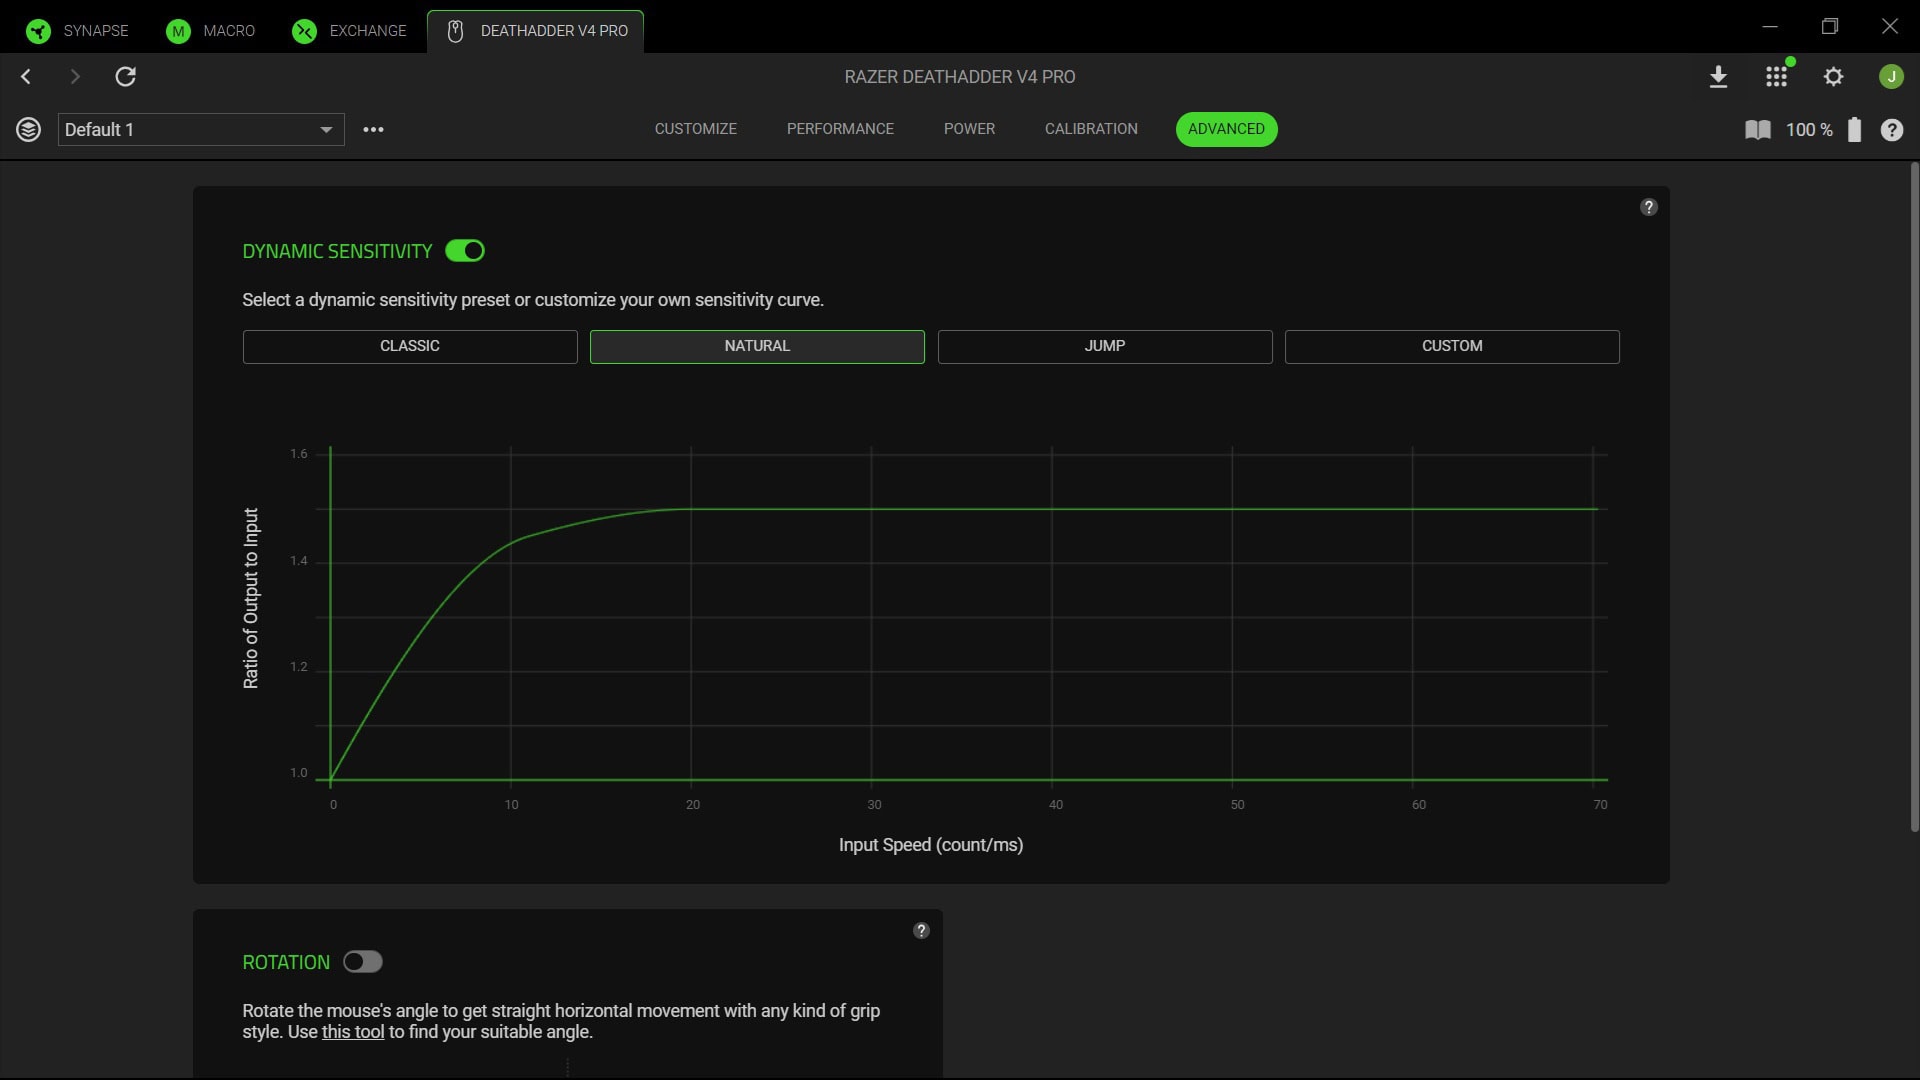Click the Macro M icon
Image resolution: width=1920 pixels, height=1080 pixels.
point(178,31)
